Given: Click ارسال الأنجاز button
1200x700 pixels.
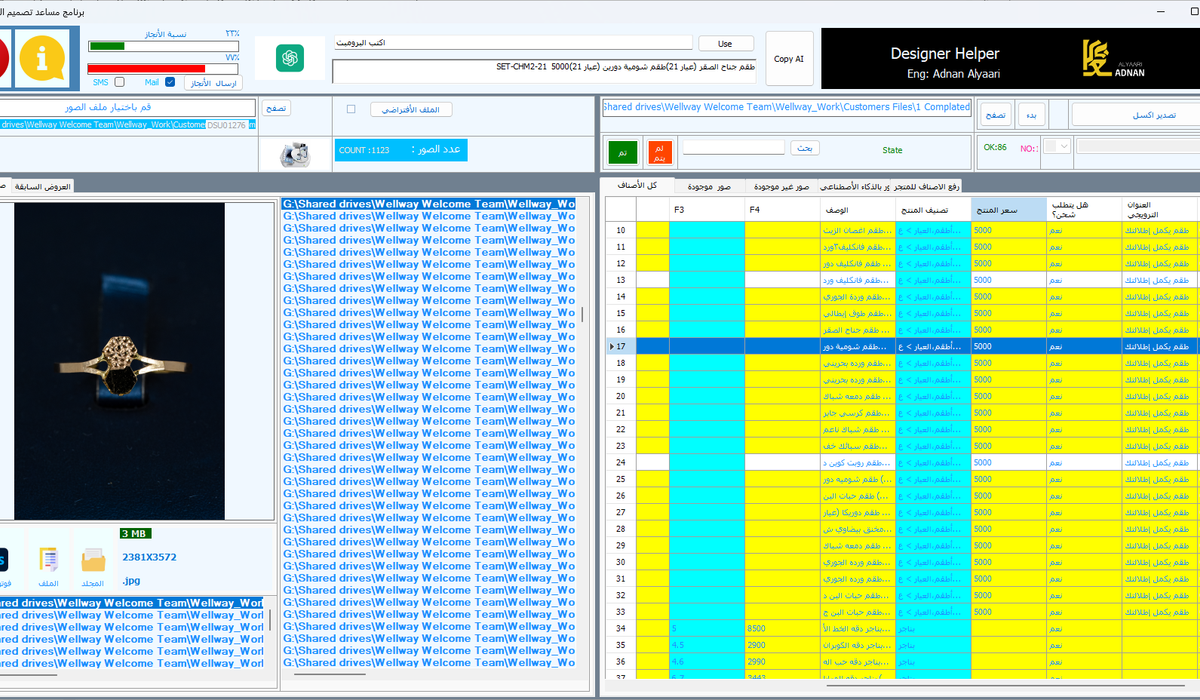Looking at the screenshot, I should click(x=213, y=83).
